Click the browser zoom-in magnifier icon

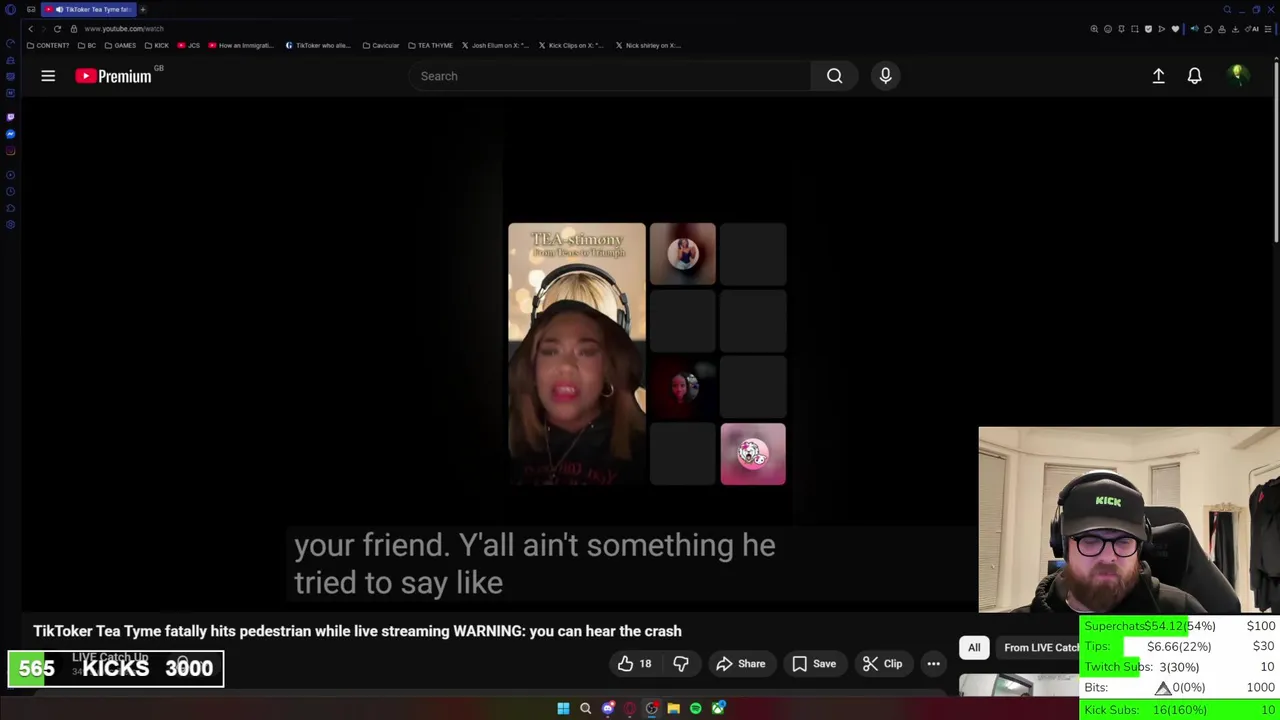1094,29
